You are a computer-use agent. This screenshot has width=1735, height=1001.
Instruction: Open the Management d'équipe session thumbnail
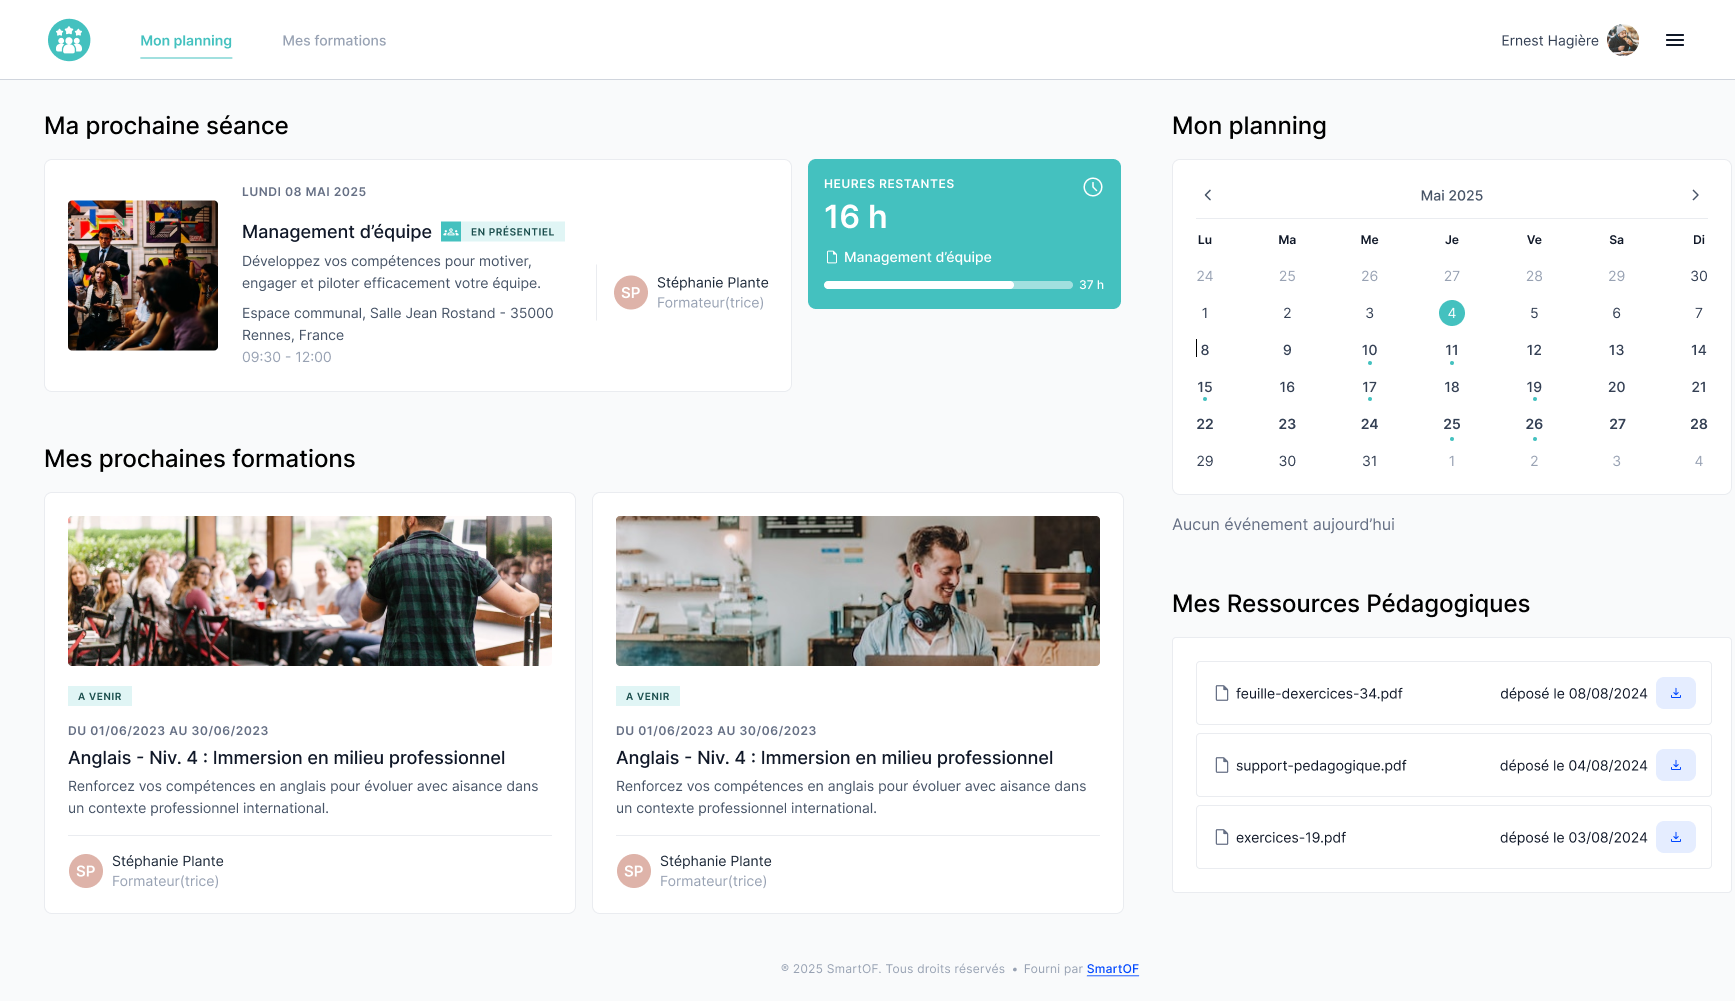[143, 275]
